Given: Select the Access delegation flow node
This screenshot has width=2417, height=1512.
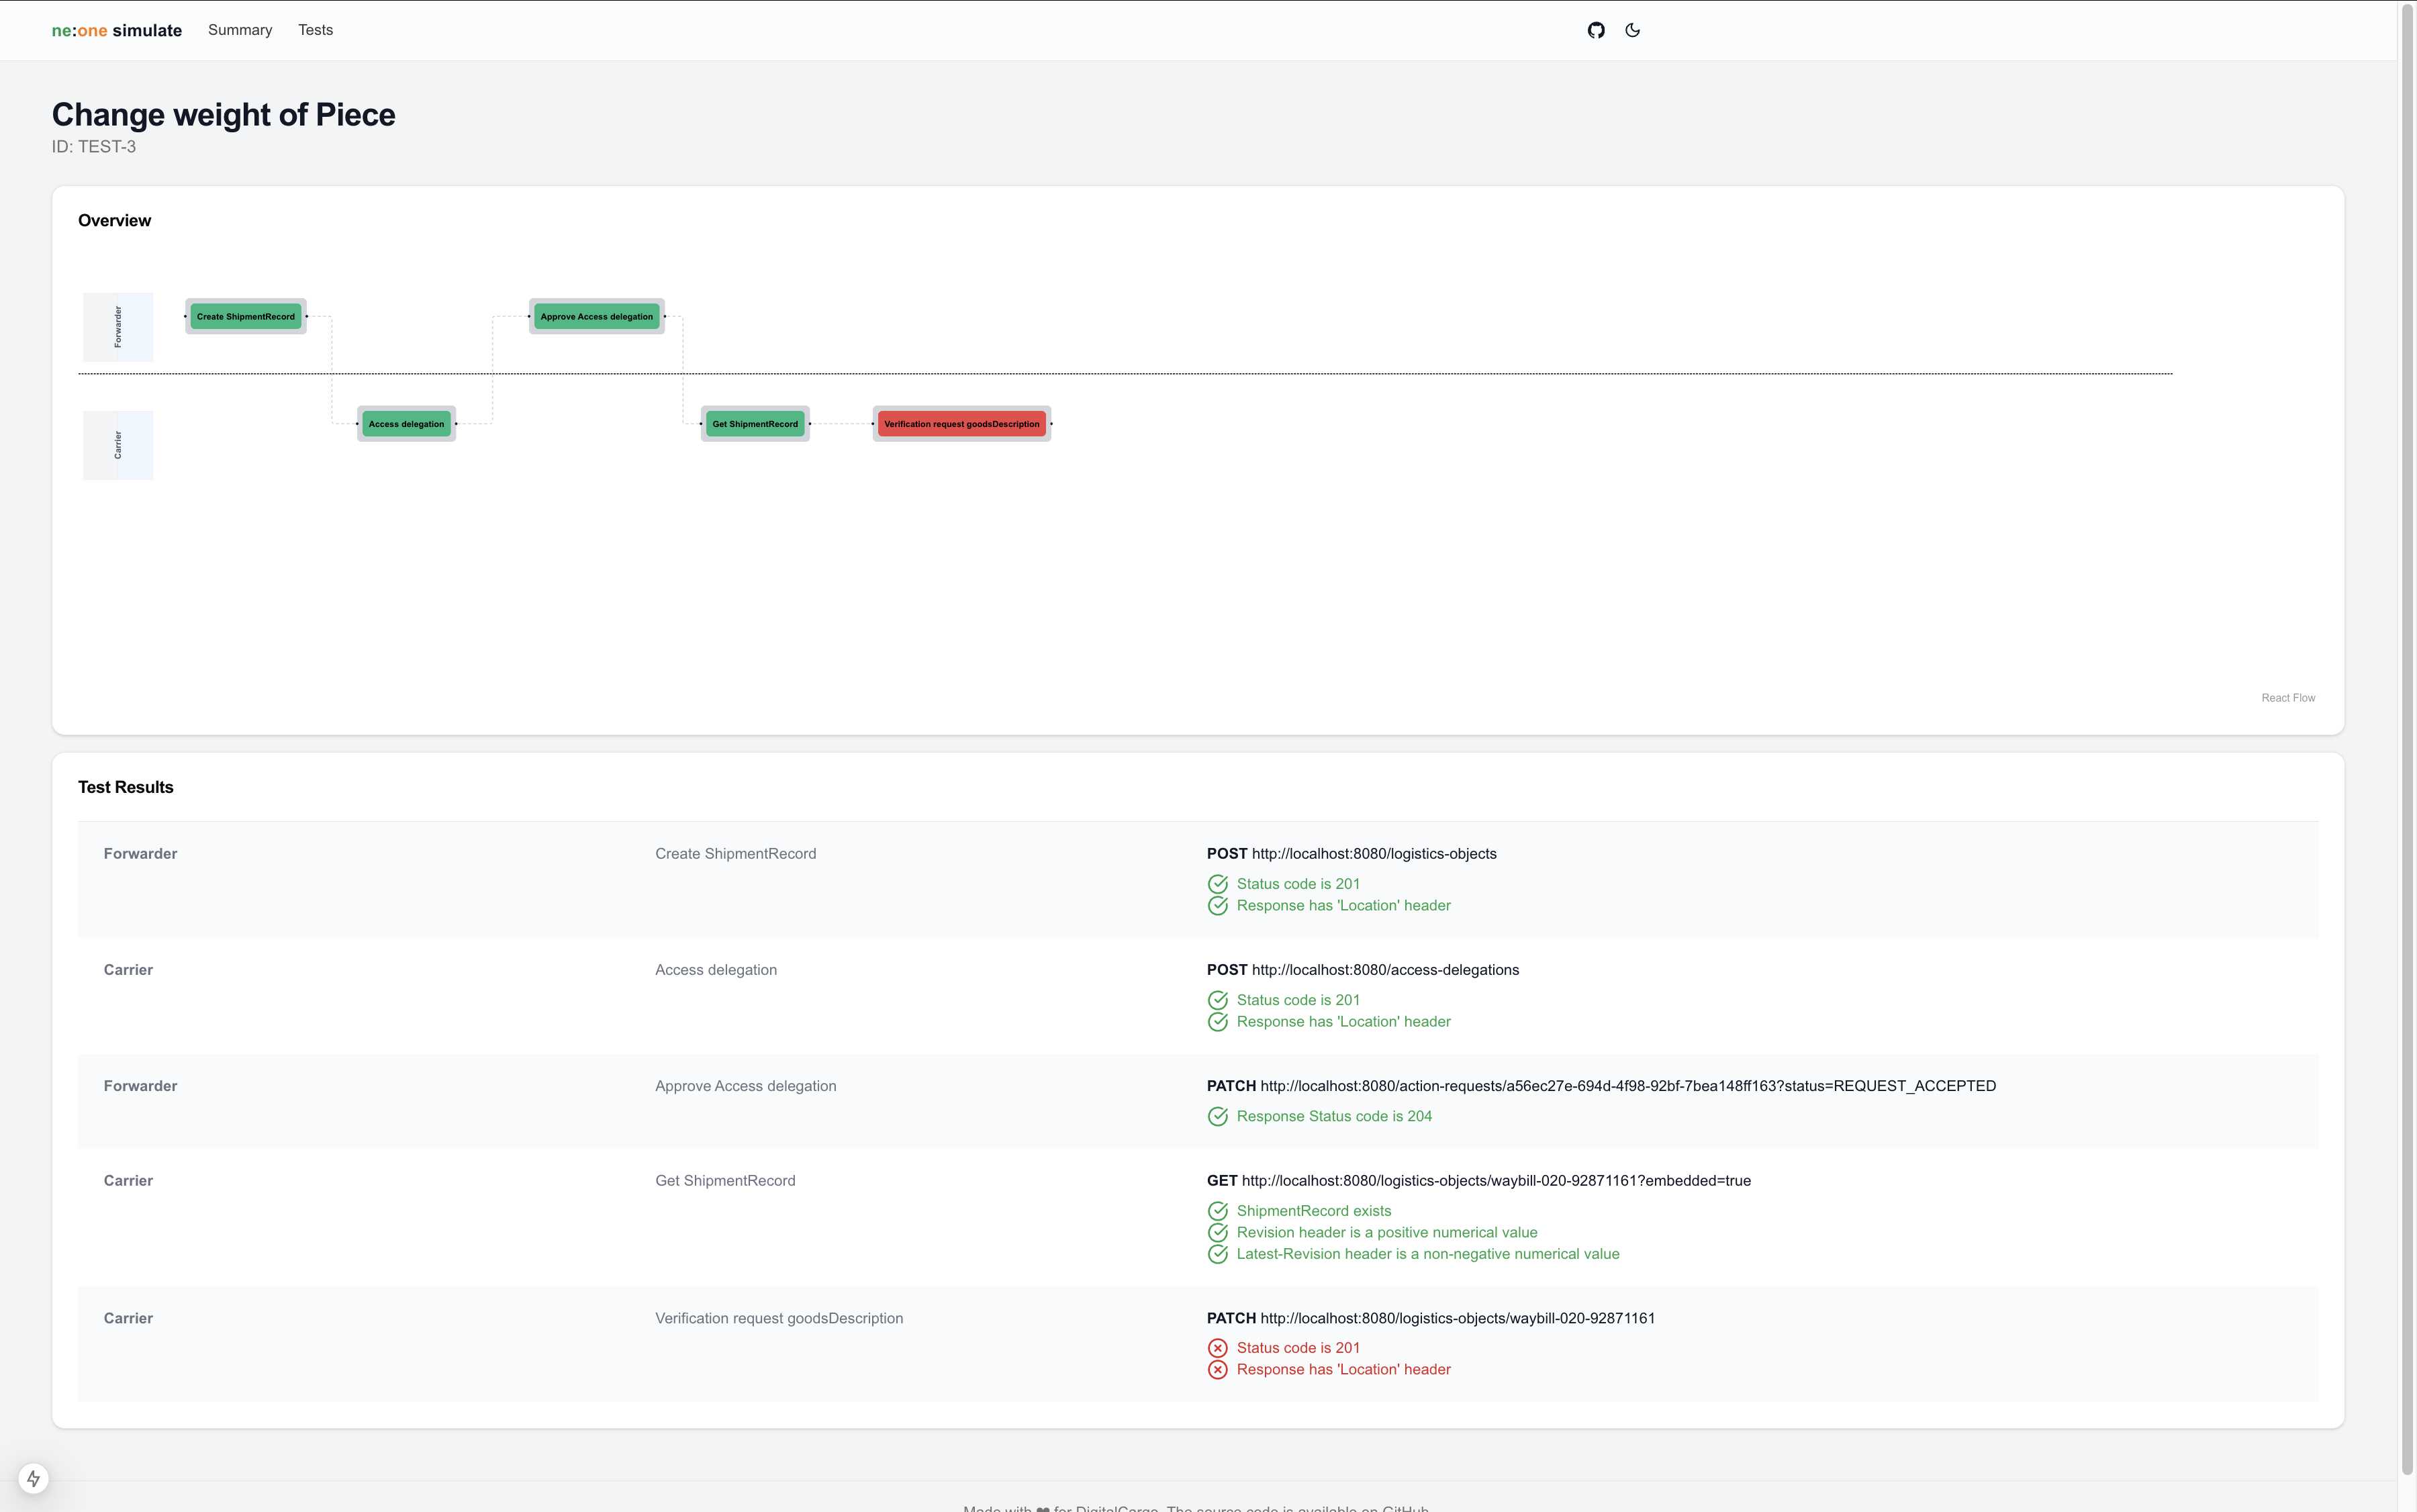Looking at the screenshot, I should [x=406, y=424].
